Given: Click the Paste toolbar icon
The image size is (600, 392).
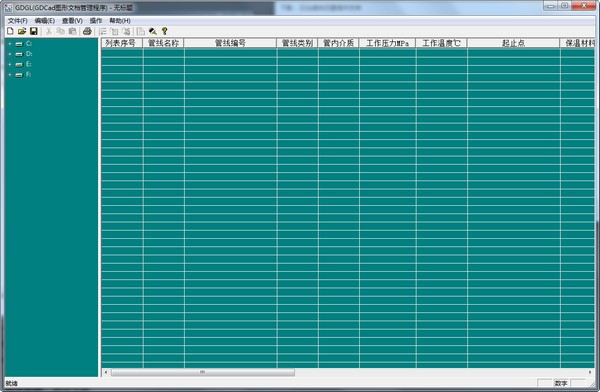Looking at the screenshot, I should [x=72, y=31].
